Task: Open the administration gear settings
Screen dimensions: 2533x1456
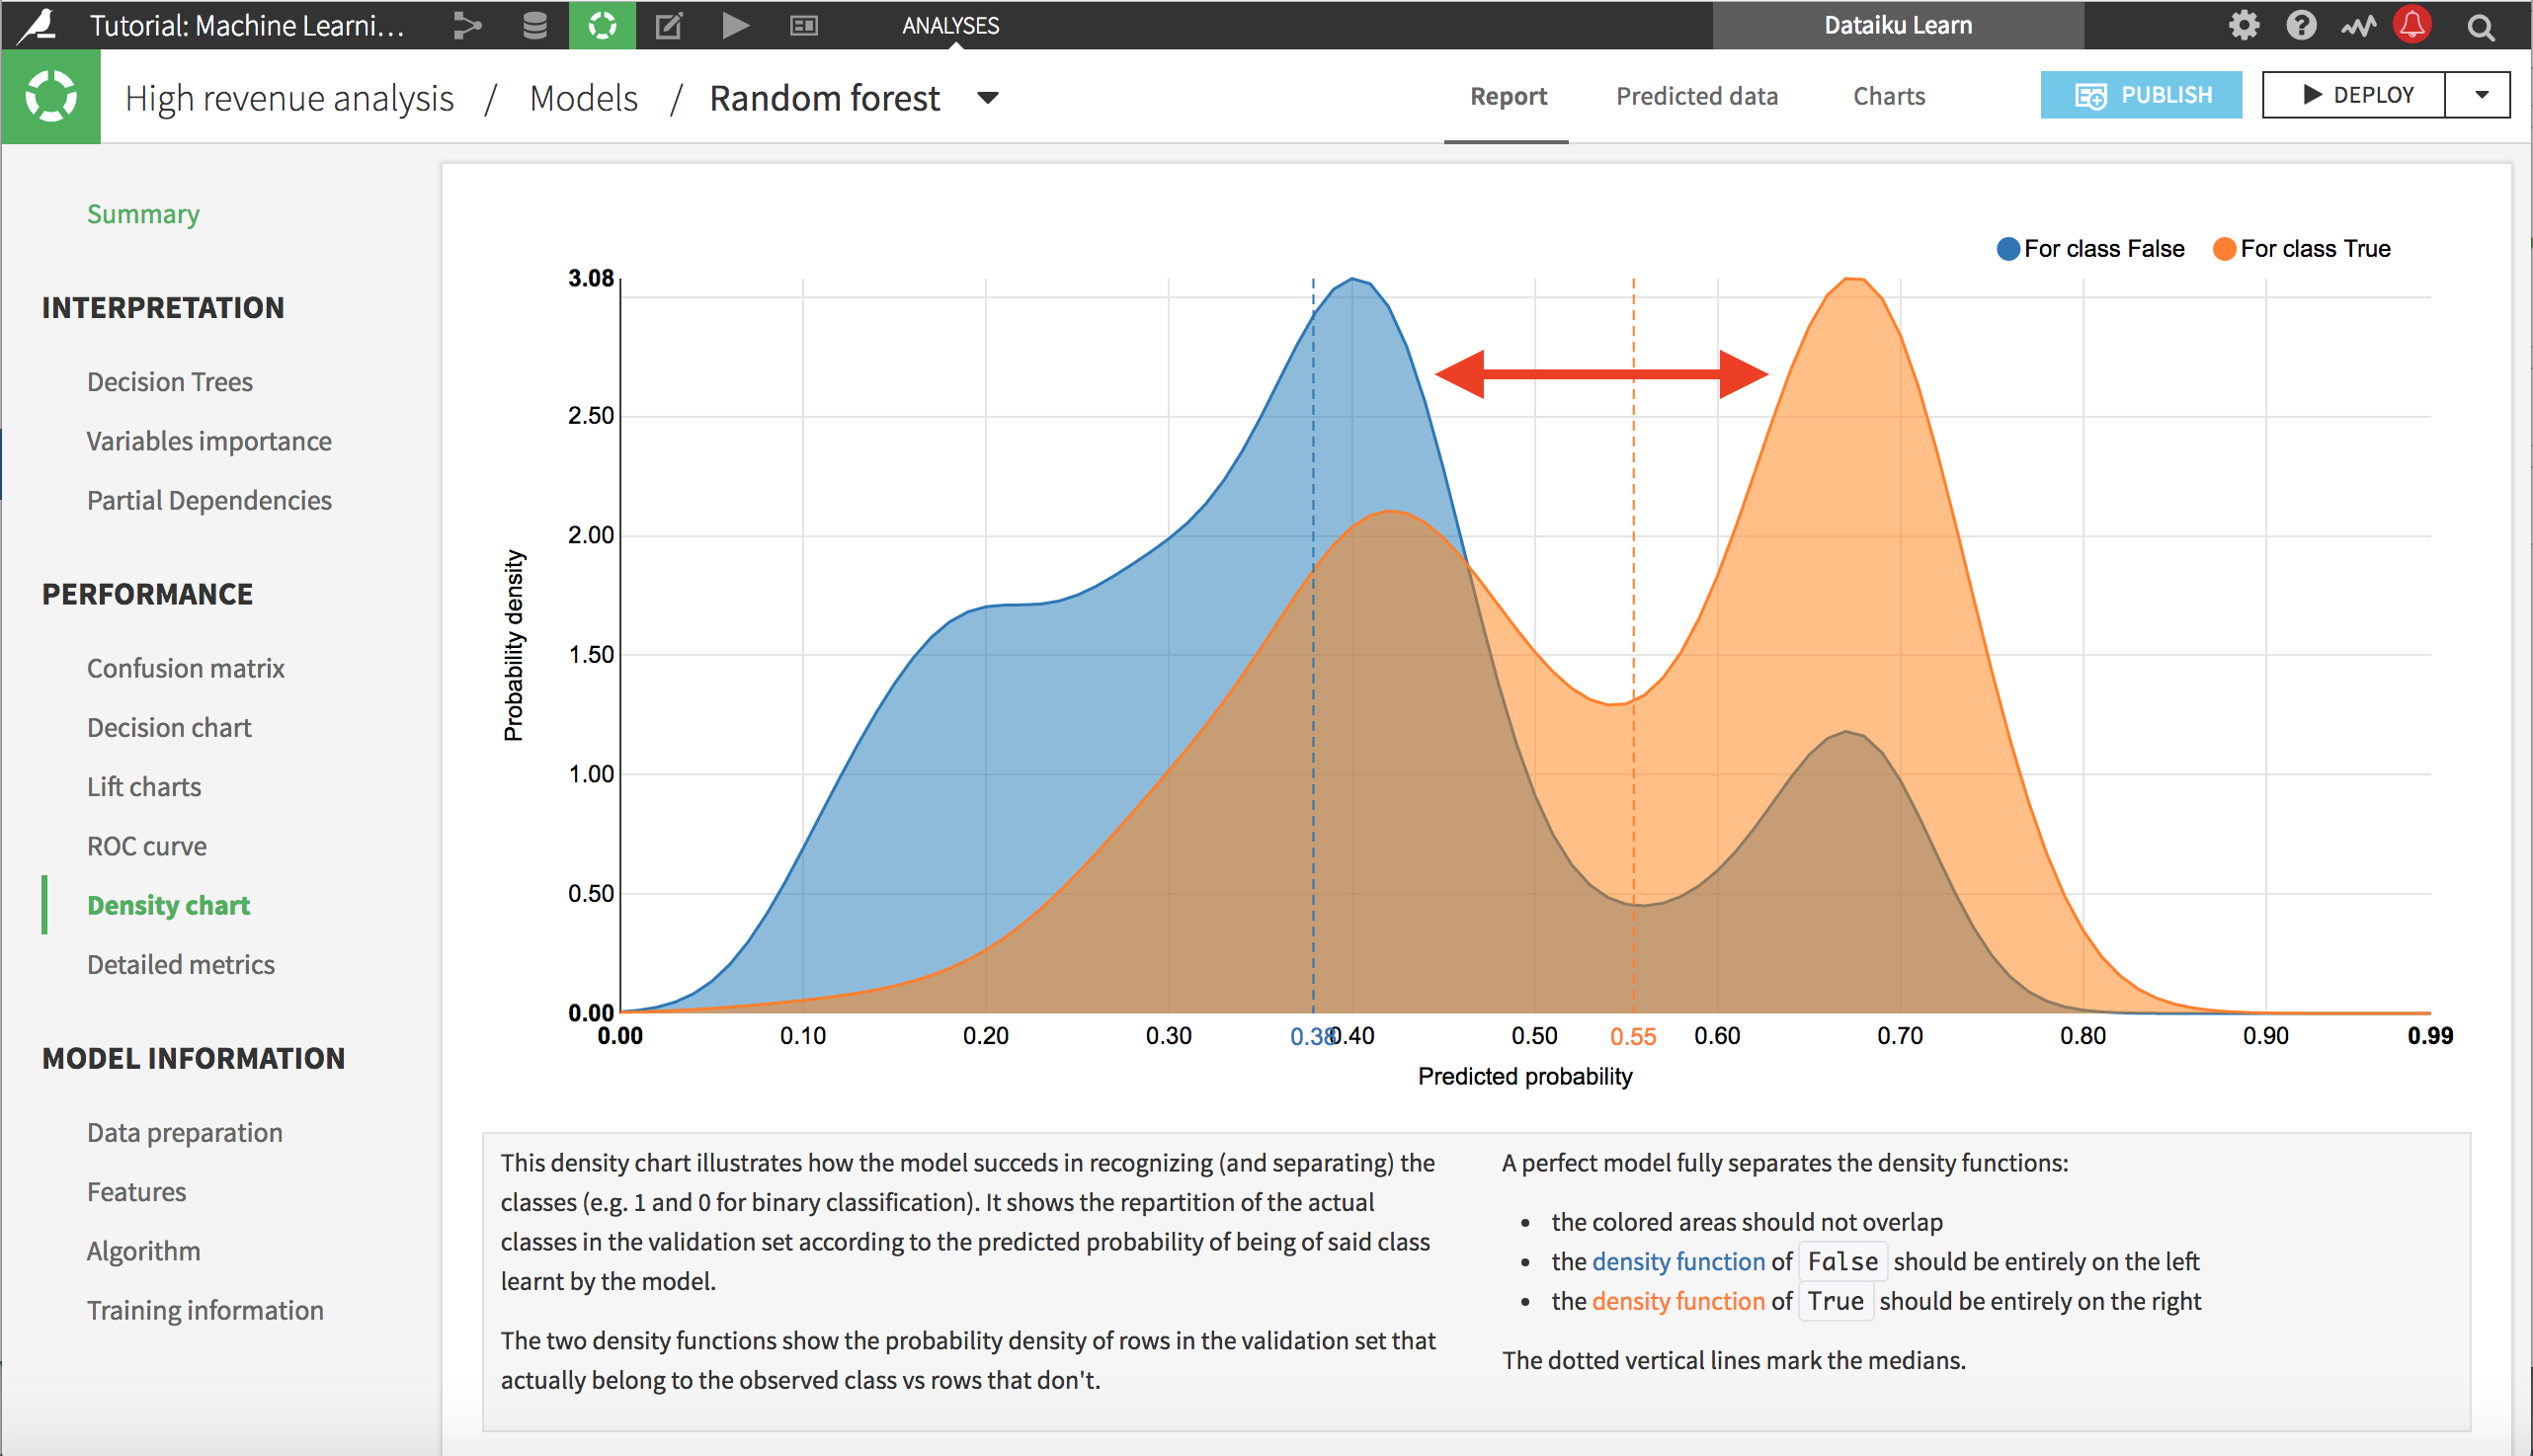Action: tap(2242, 26)
